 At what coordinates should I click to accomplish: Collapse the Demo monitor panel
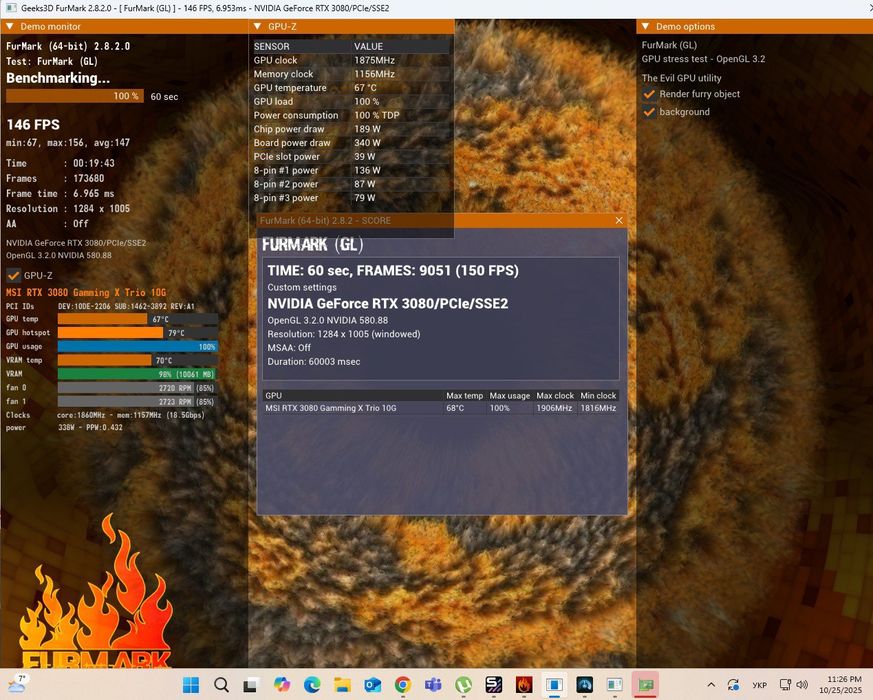(x=10, y=26)
